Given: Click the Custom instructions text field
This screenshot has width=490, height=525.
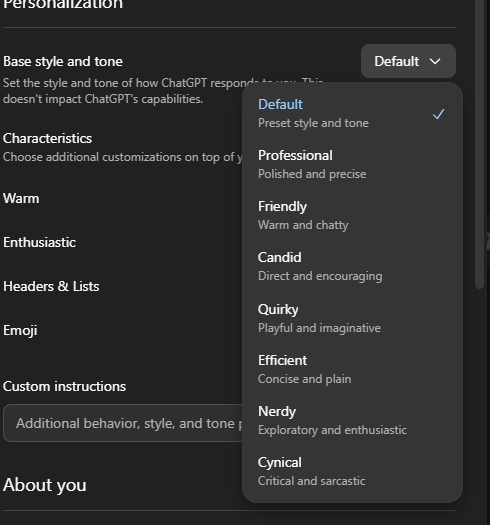Looking at the screenshot, I should (x=123, y=423).
